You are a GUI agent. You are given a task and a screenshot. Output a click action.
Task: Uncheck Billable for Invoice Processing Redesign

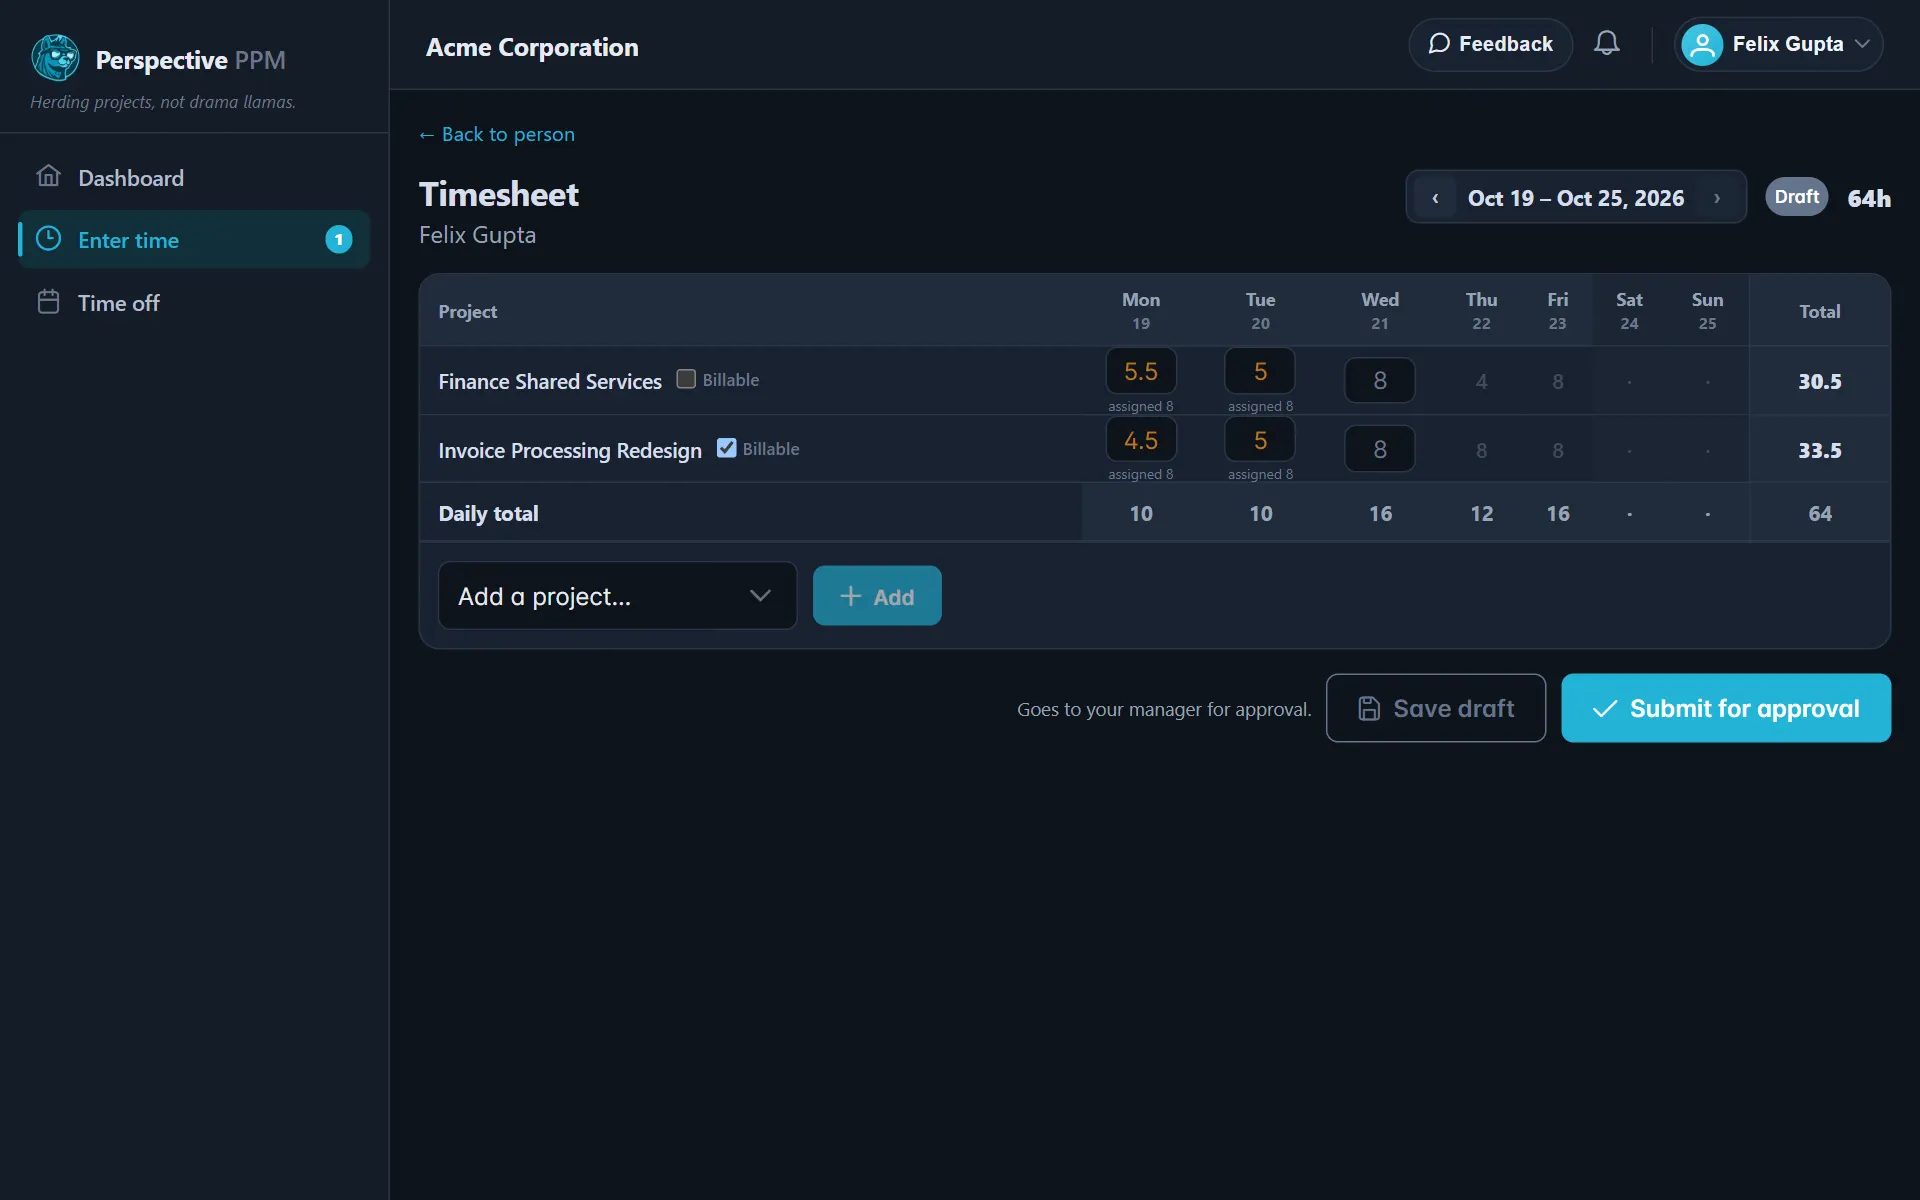[726, 448]
